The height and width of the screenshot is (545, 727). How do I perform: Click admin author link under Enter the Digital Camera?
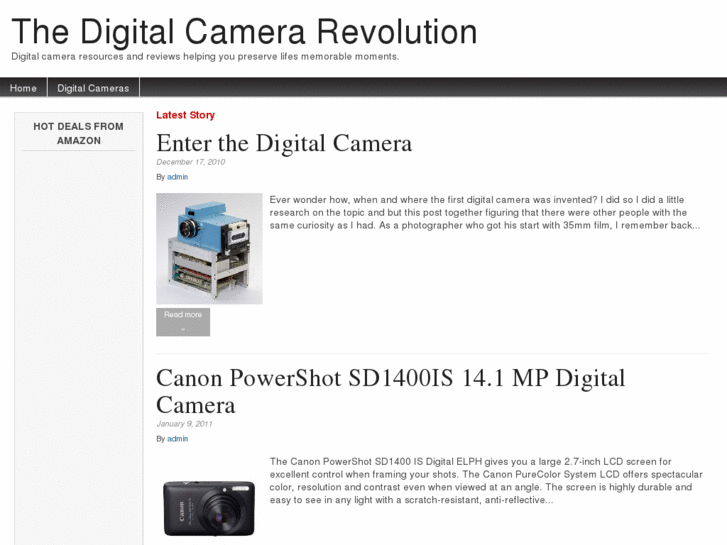point(178,177)
